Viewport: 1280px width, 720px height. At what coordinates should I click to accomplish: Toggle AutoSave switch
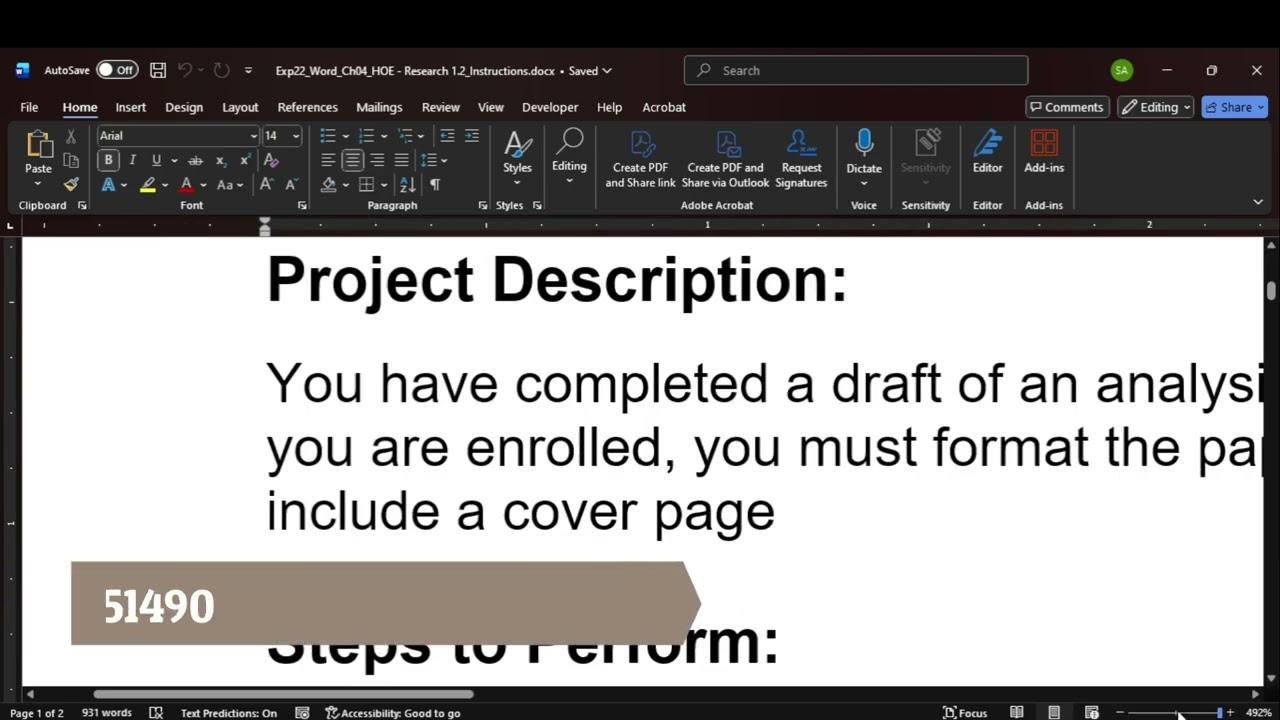pos(117,70)
